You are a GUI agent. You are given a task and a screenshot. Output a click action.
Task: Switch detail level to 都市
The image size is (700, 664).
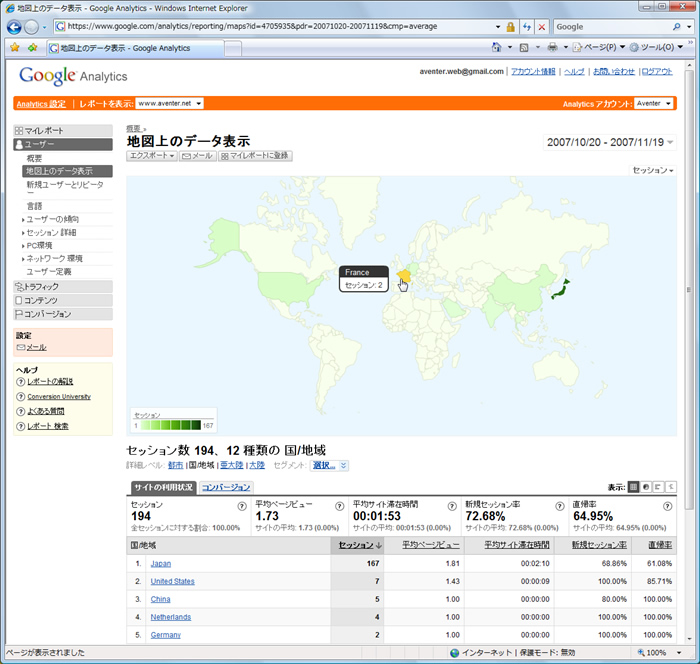pyautogui.click(x=175, y=465)
